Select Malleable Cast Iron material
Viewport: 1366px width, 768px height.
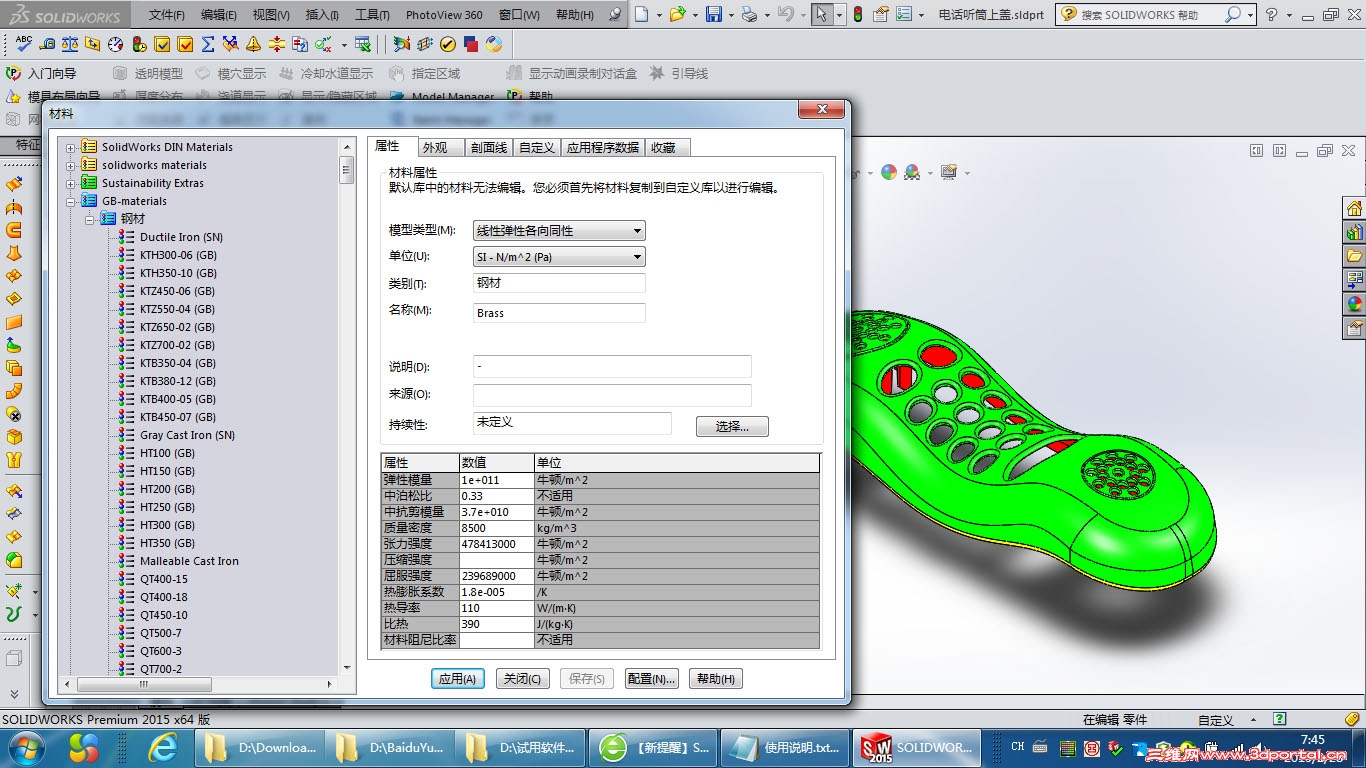189,561
